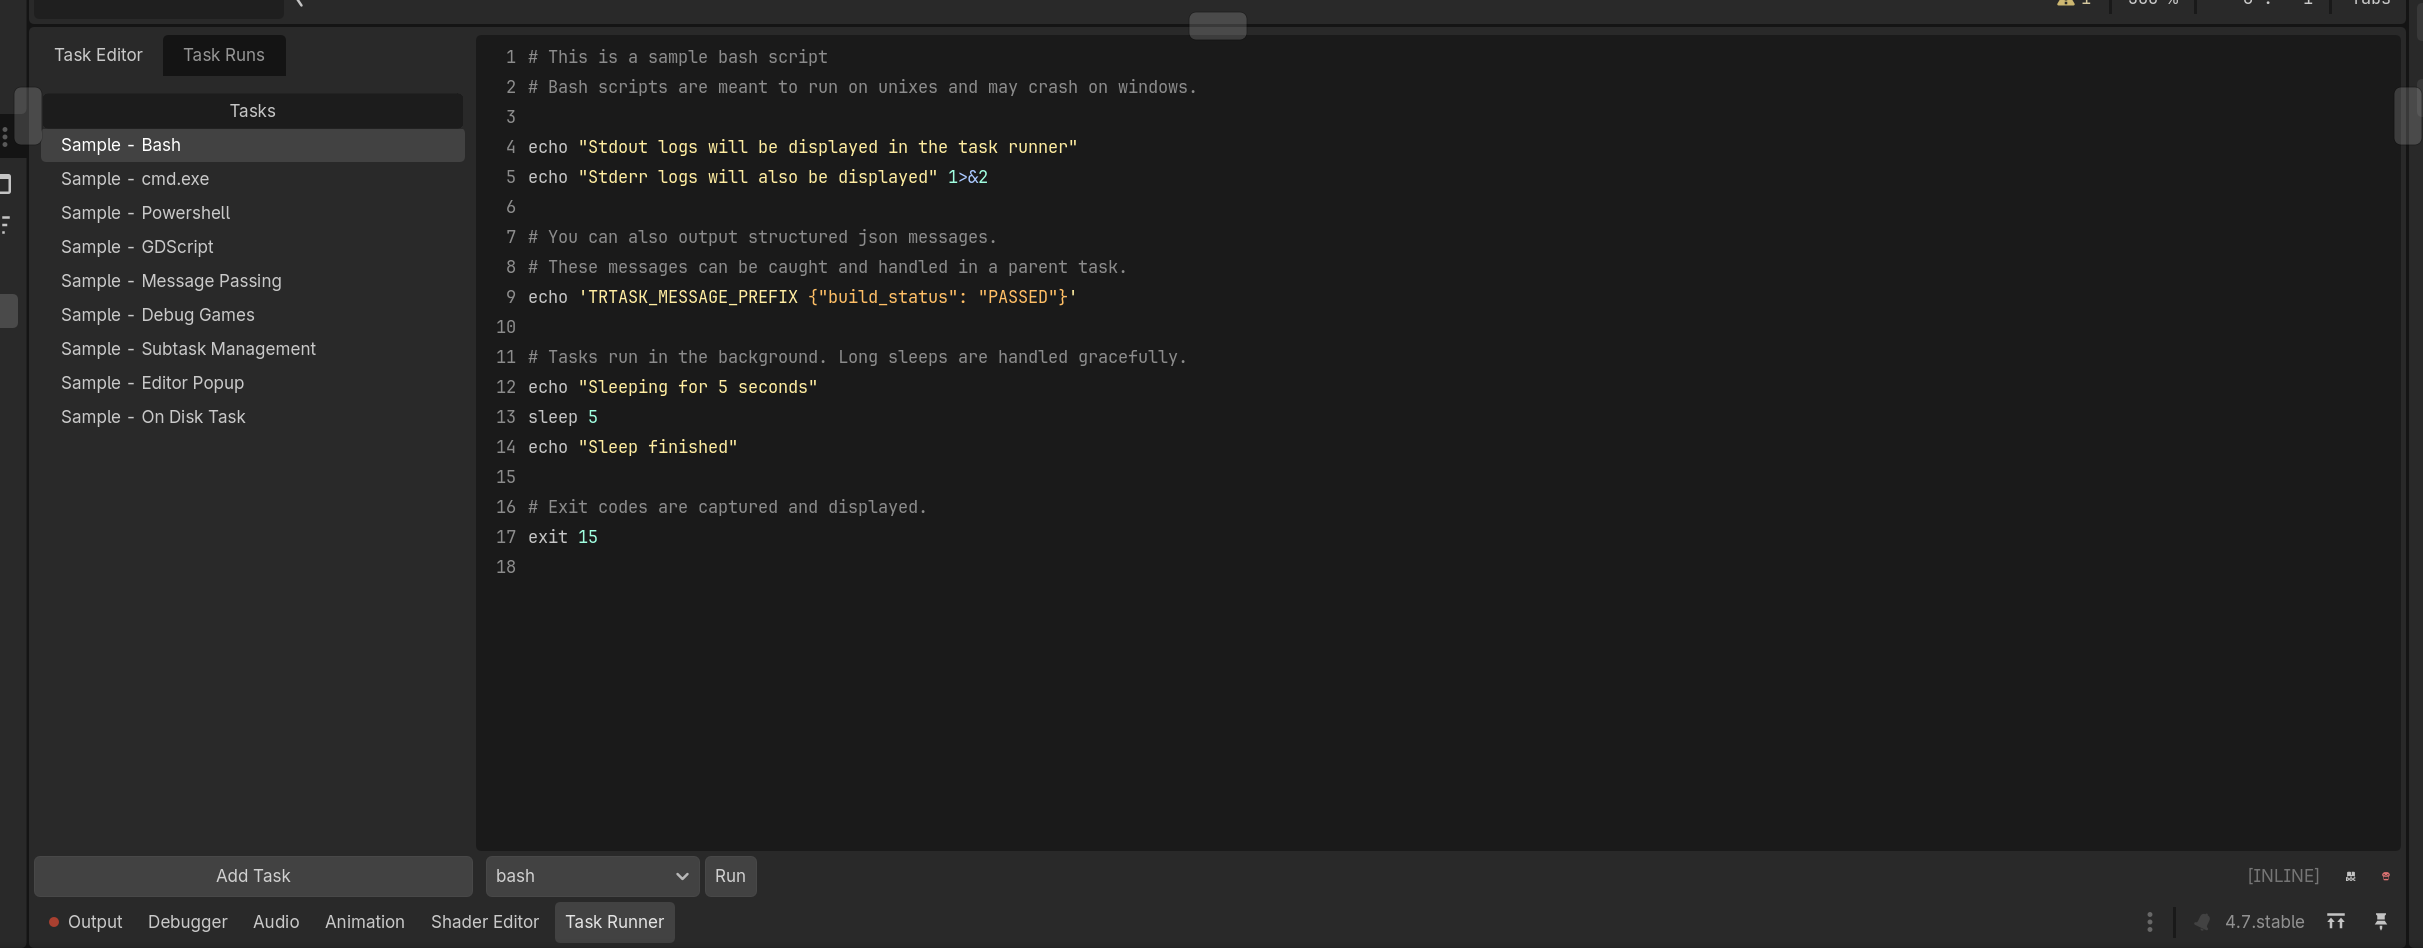Viewport: 2423px width, 948px height.
Task: Select the Sample - Powershell task
Action: 253,213
